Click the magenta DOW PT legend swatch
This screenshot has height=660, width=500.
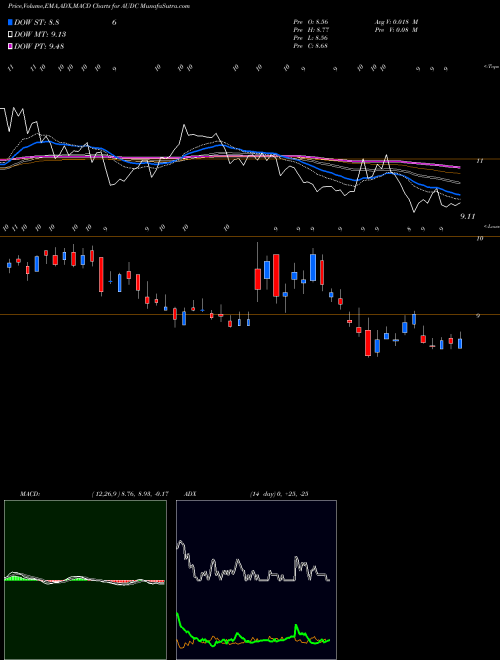11,46
